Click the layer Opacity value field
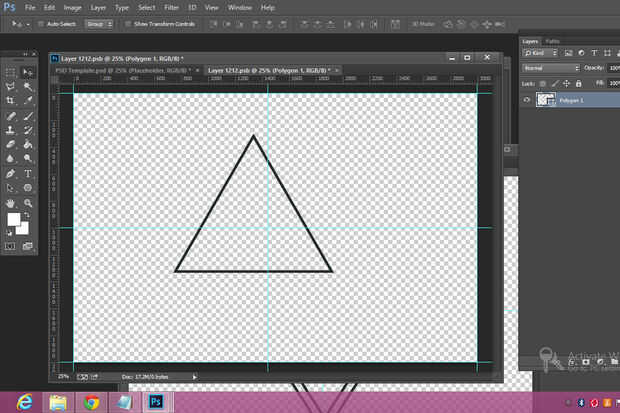 click(x=614, y=68)
